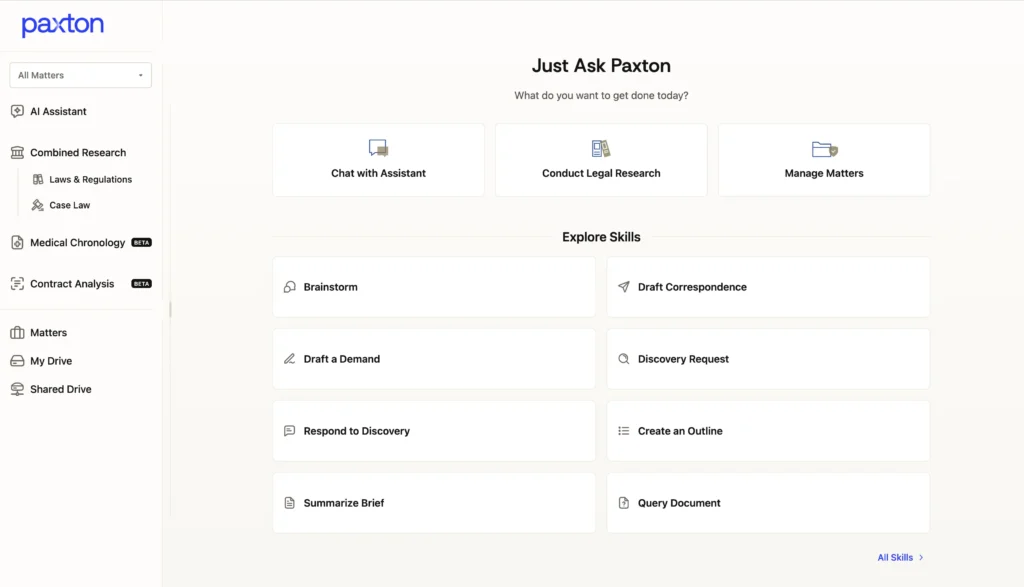Click the My Drive icon
Viewport: 1024px width, 587px height.
point(17,361)
